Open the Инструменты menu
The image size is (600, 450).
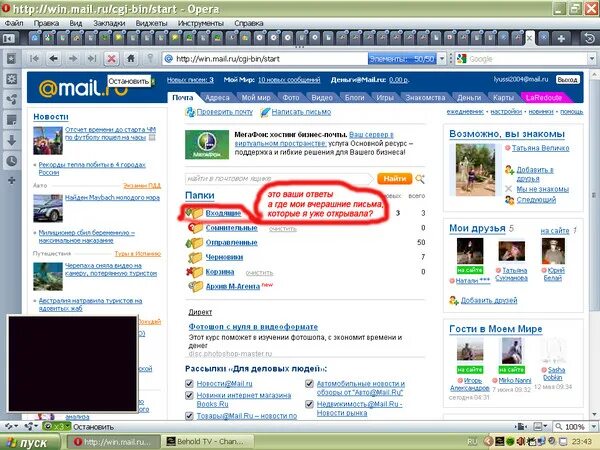click(x=201, y=23)
